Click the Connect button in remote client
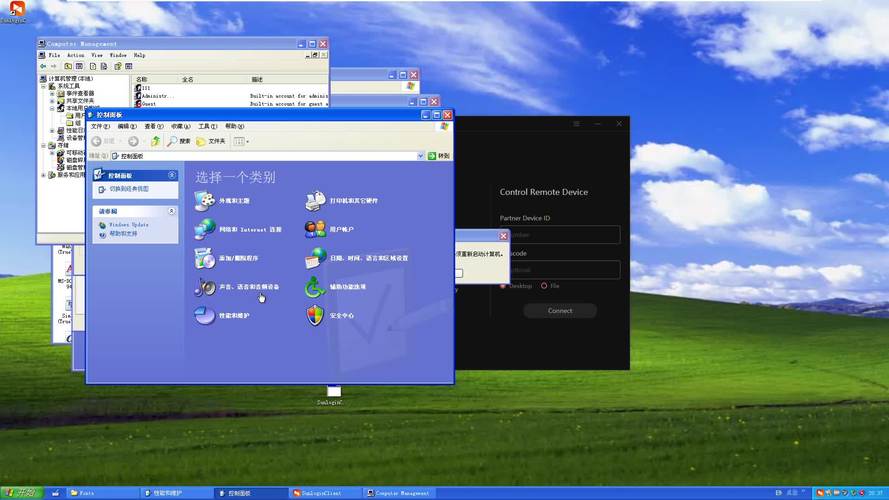 (560, 311)
